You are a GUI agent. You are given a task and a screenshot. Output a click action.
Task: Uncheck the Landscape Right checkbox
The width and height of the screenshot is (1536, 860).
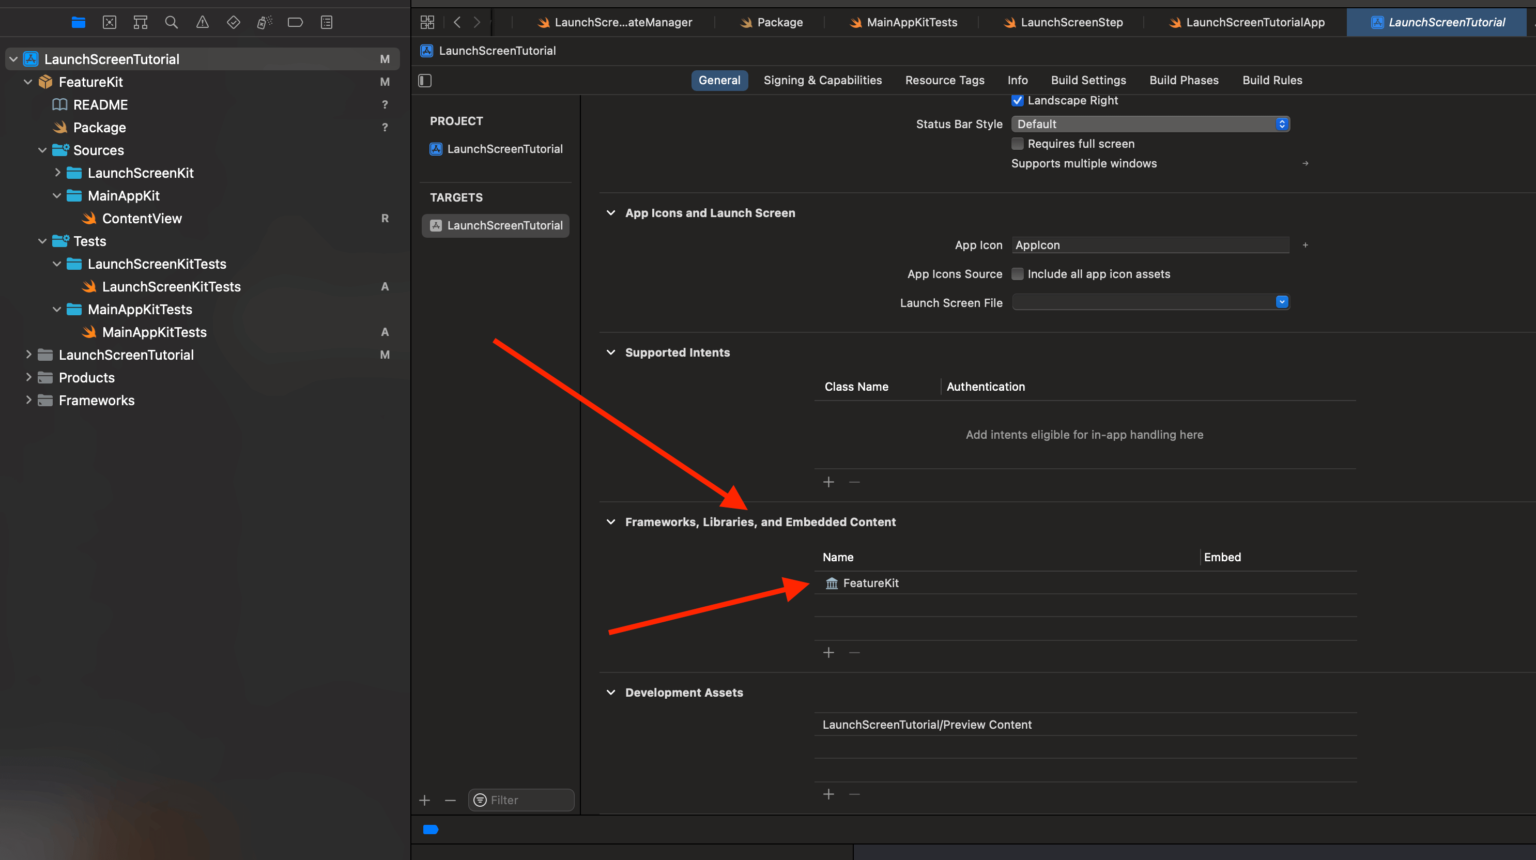pos(1017,100)
